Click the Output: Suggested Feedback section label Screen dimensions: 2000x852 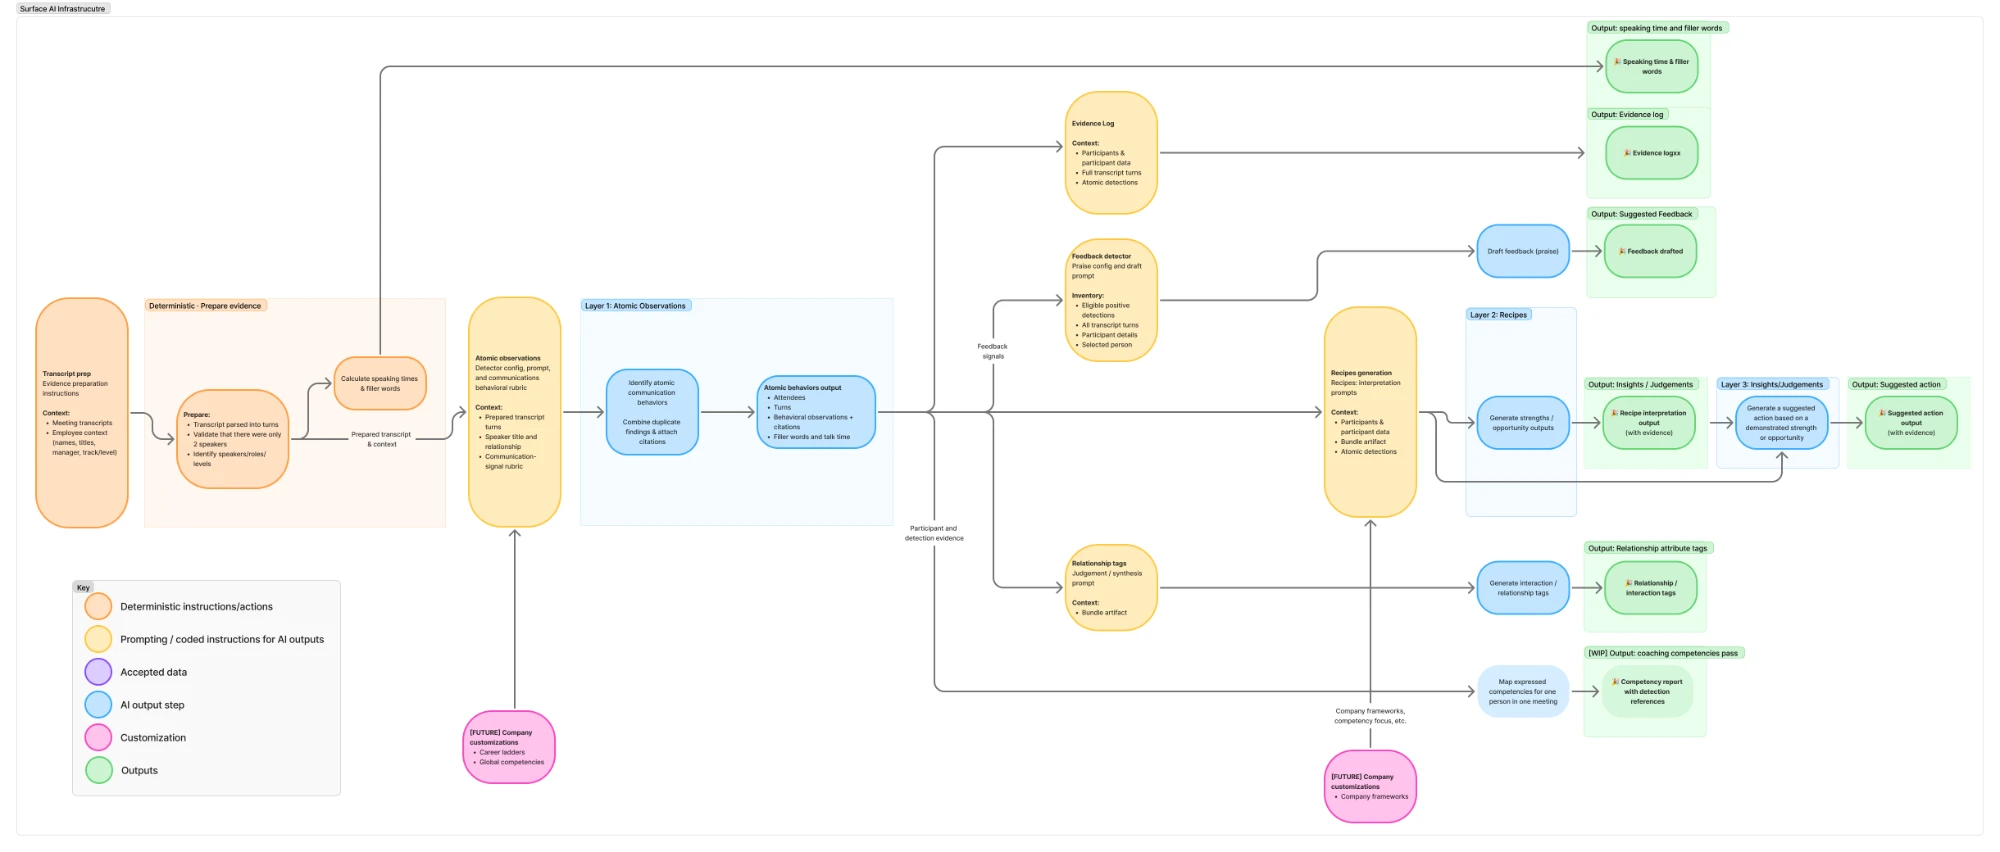coord(1642,214)
